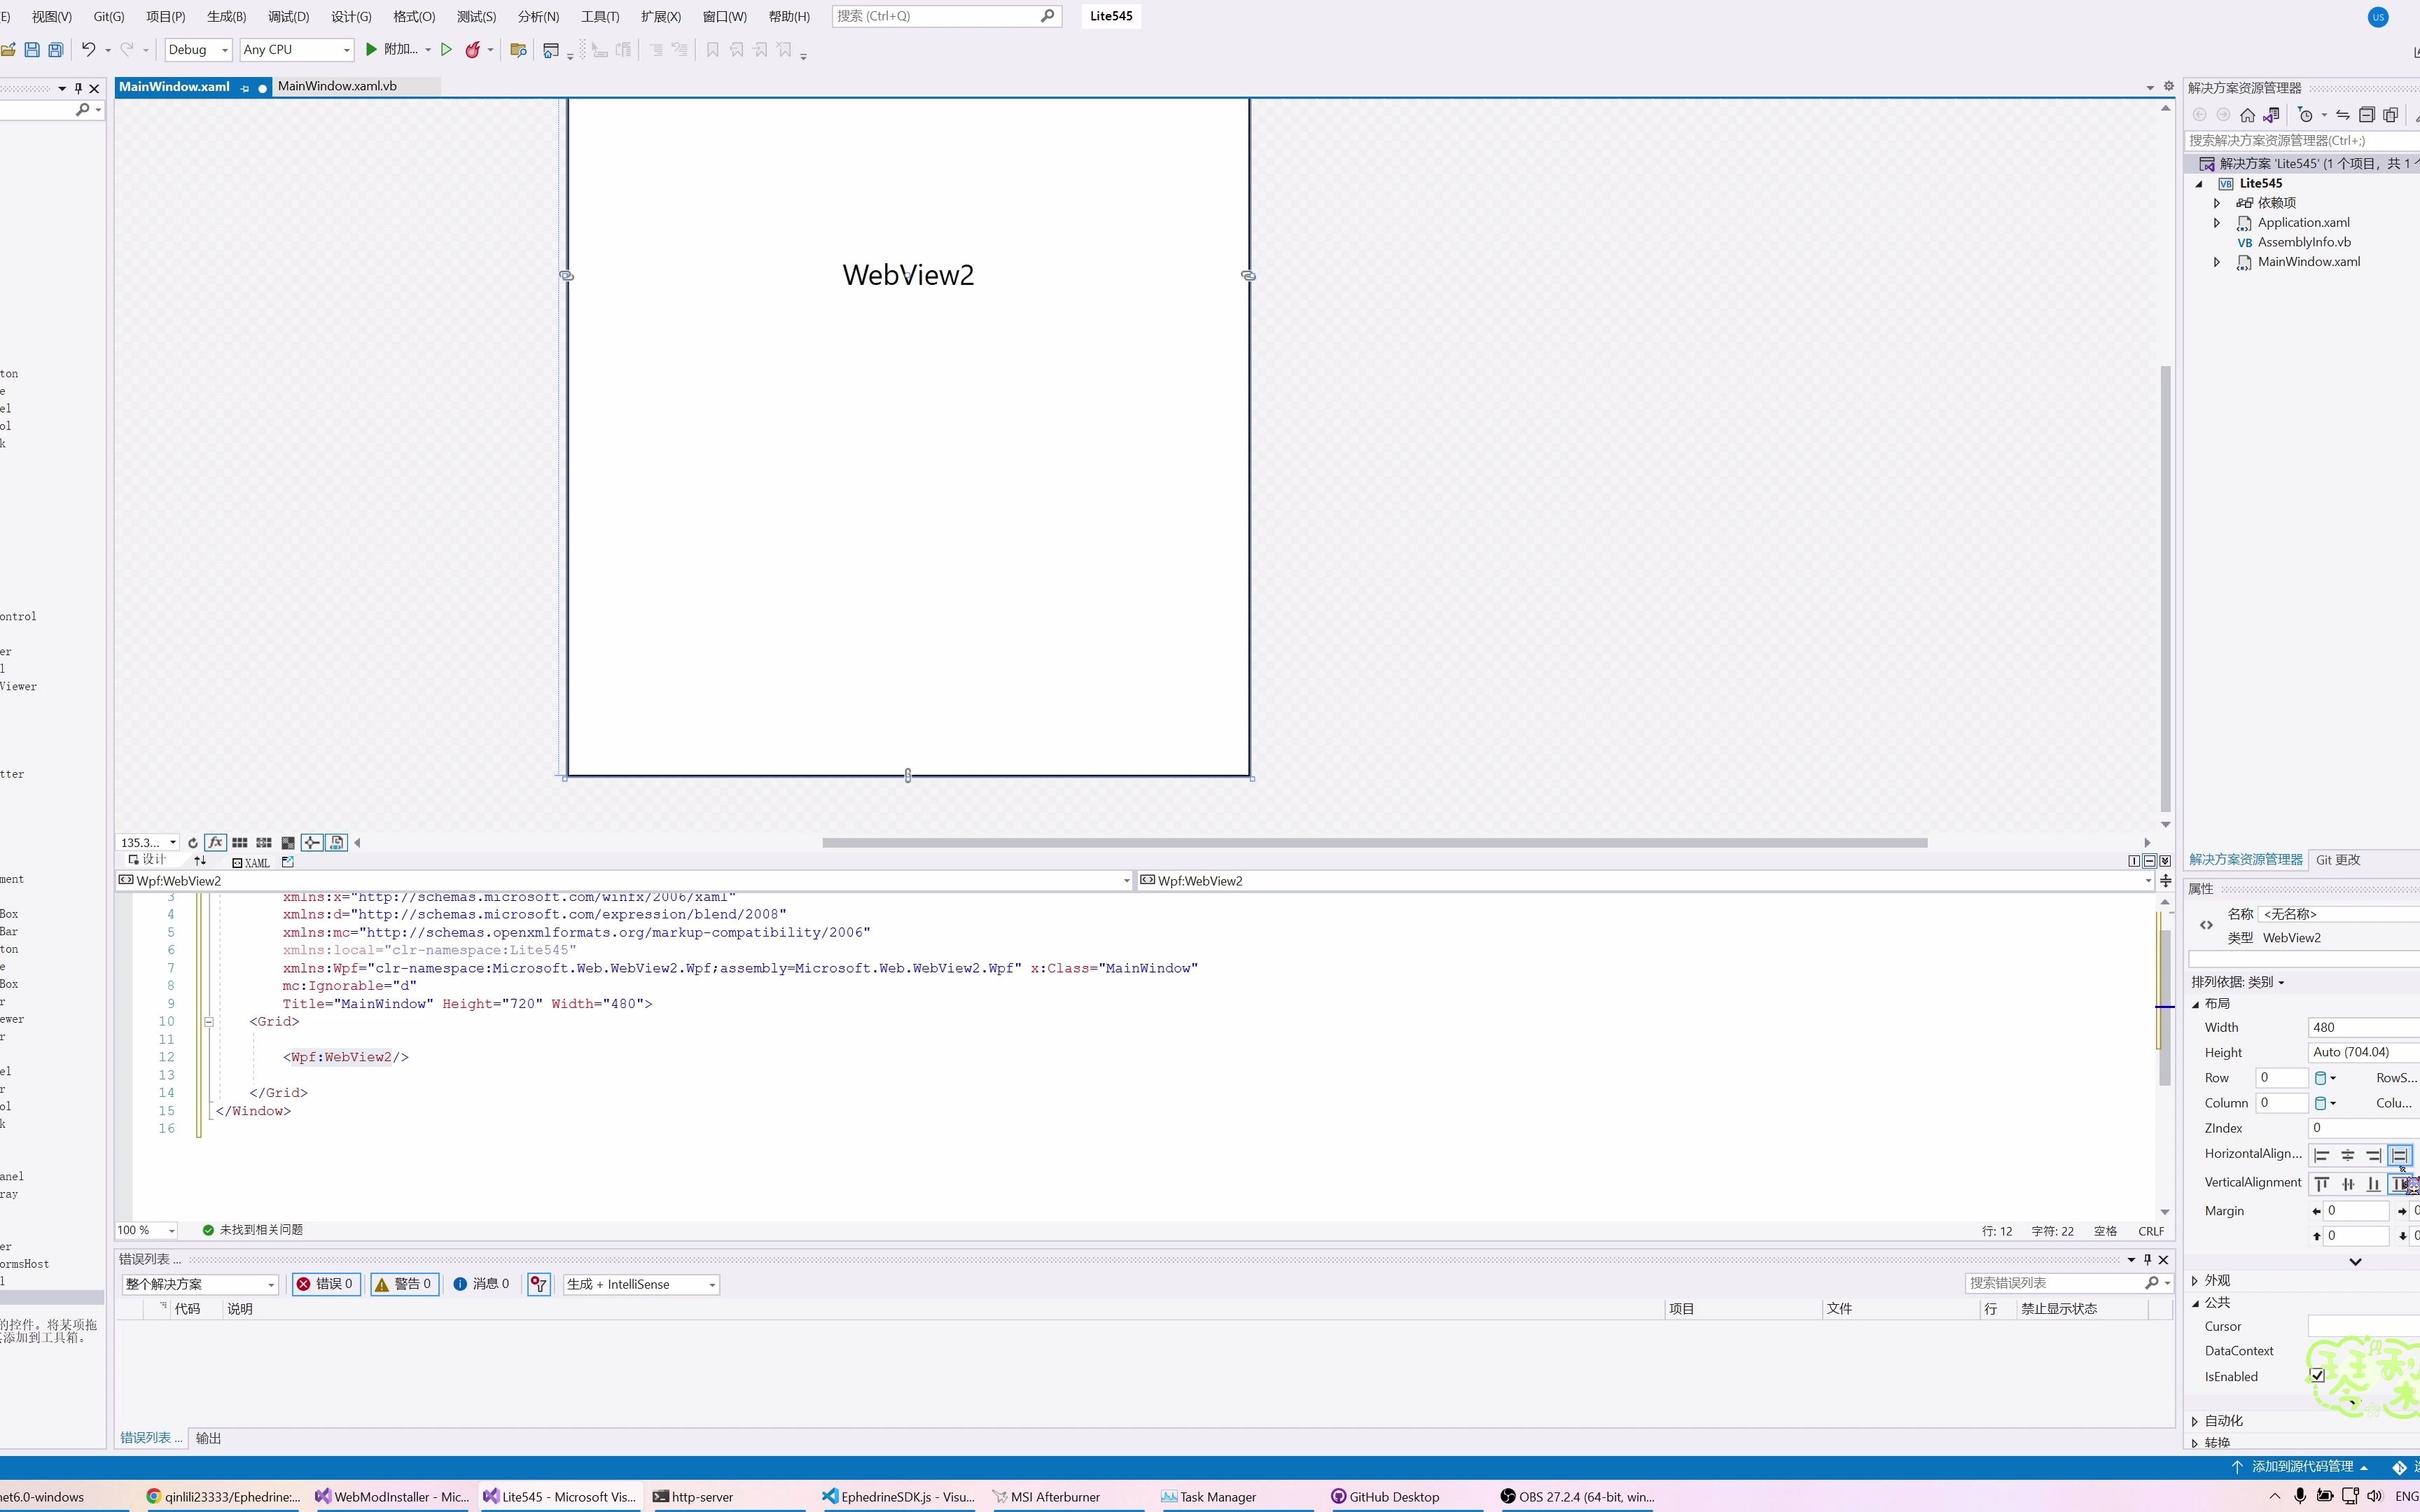Viewport: 2420px width, 1512px height.
Task: Refresh the XAML designer preview
Action: pos(193,843)
